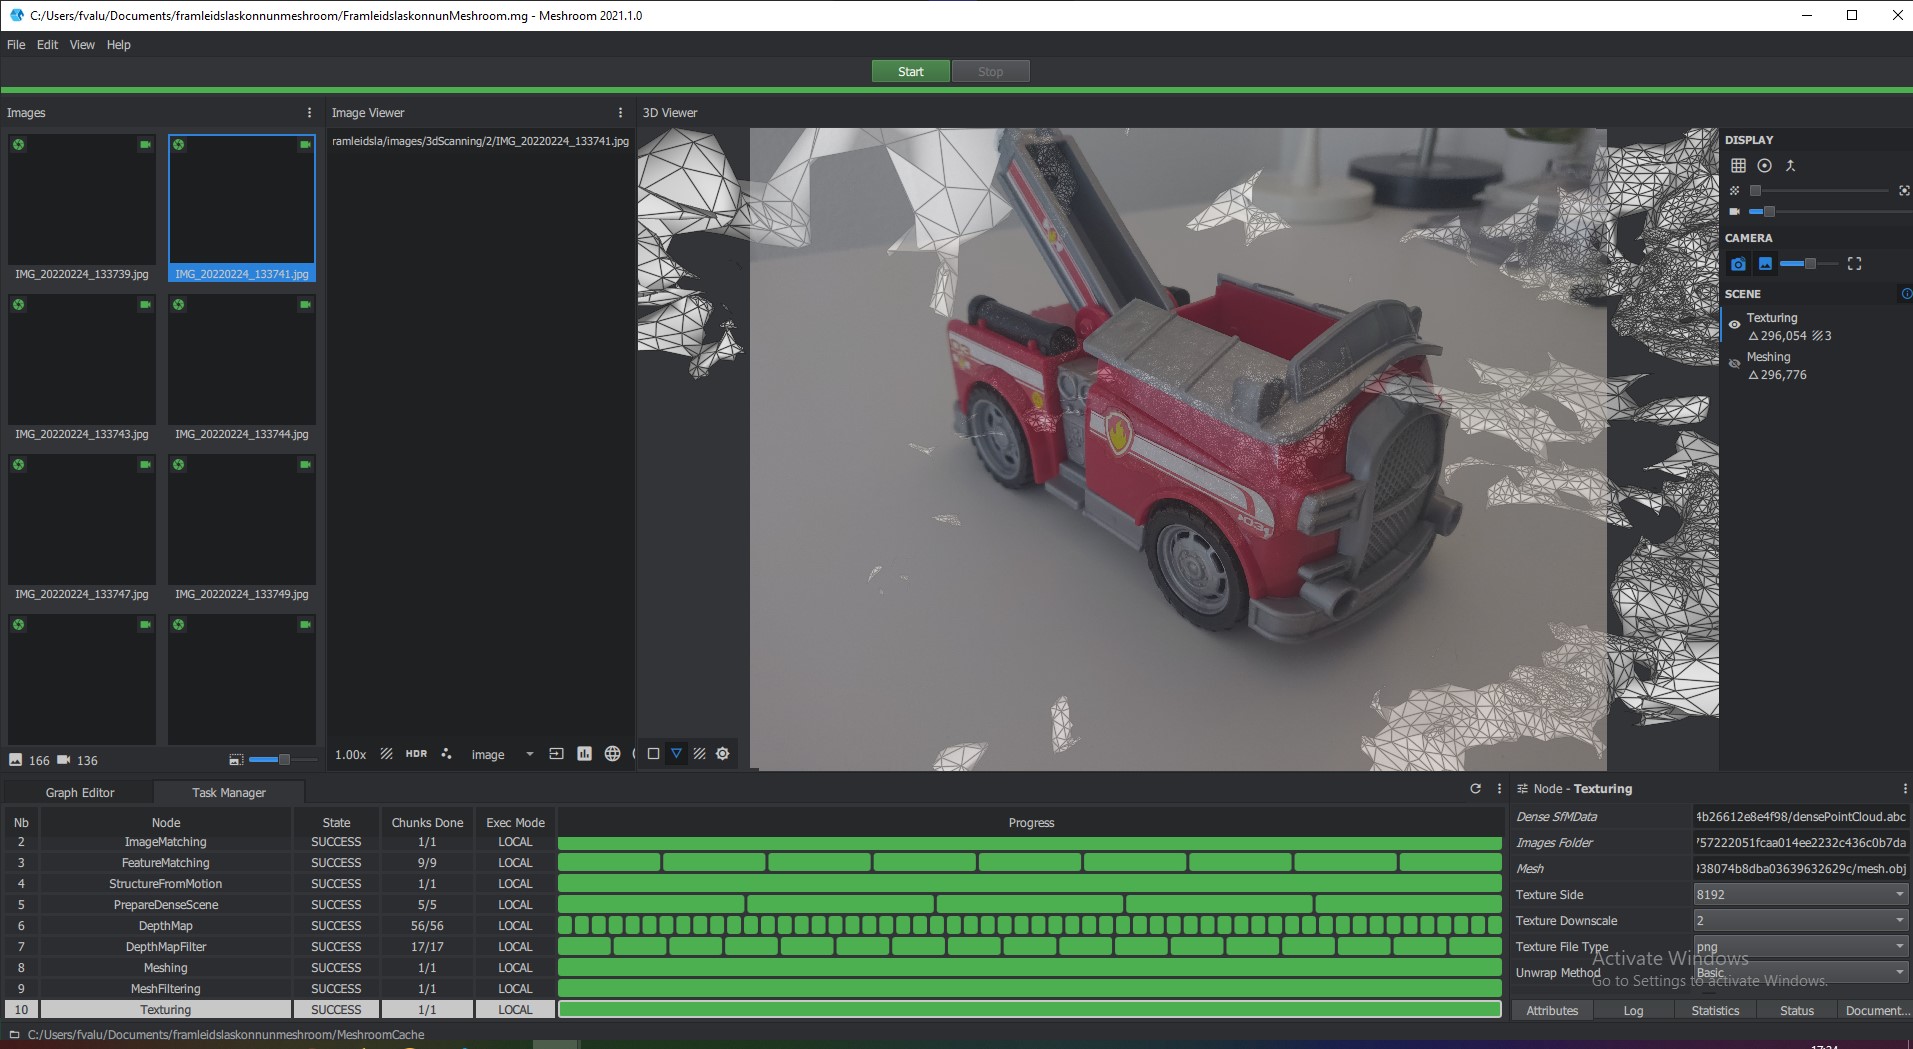This screenshot has height=1049, width=1913.
Task: Toggle features display dots icon
Action: 446,754
